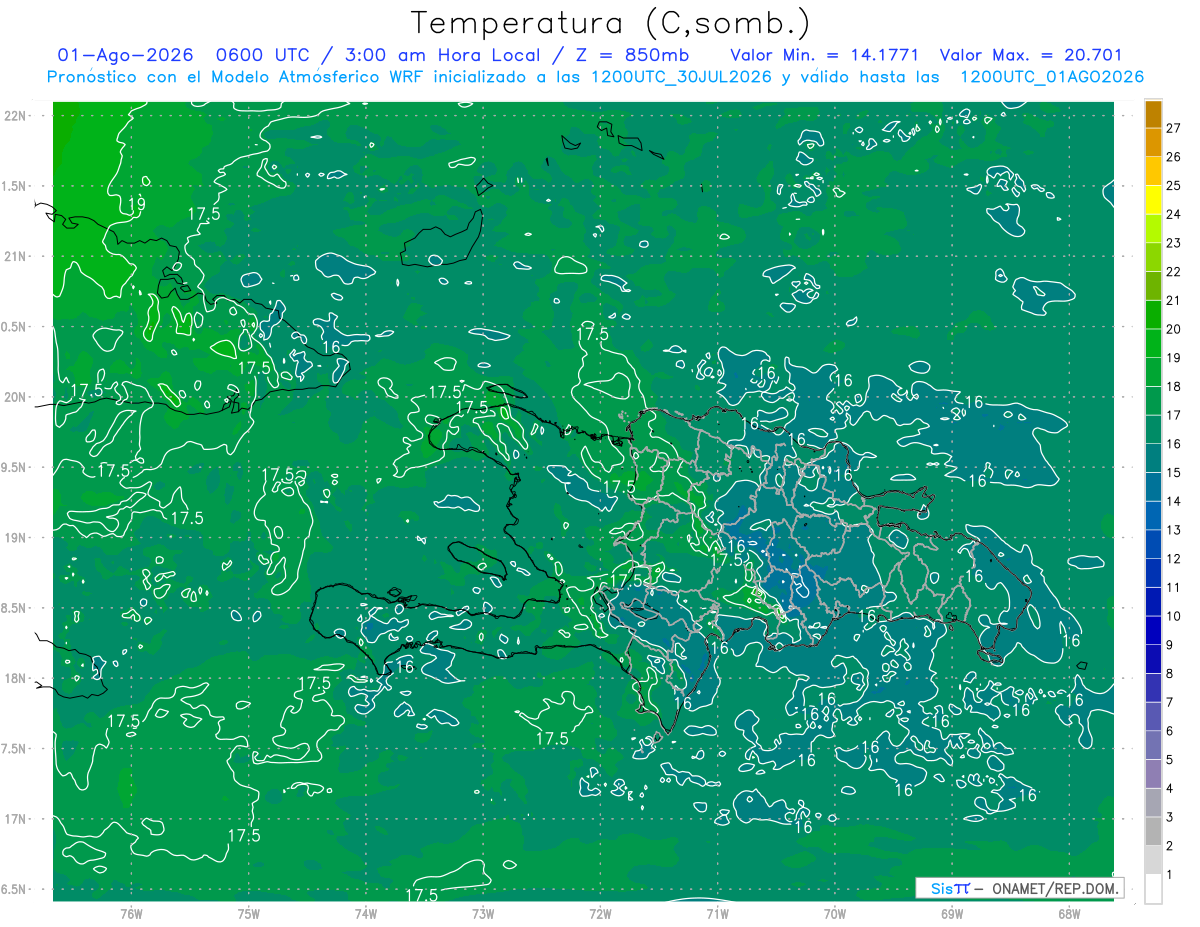This screenshot has width=1200, height=927.
Task: Select the 'Valor Min. = 14.1771' value
Action: (x=824, y=55)
